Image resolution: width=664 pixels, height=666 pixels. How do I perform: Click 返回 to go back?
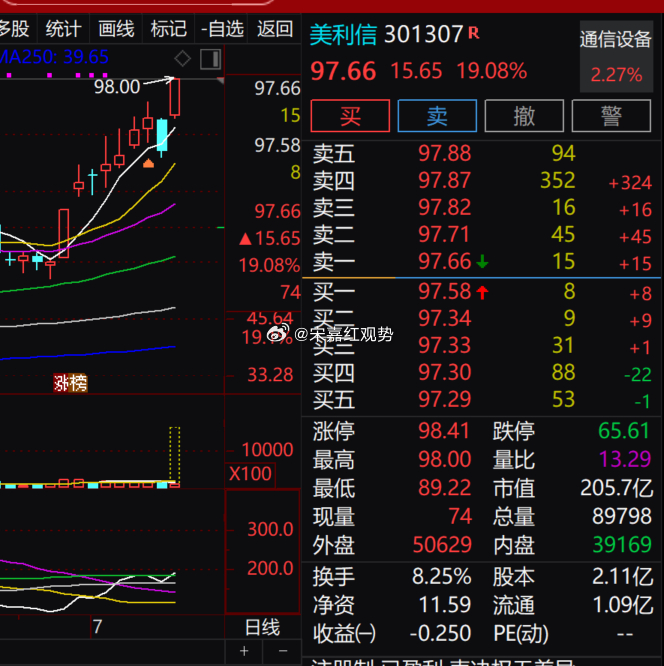tap(275, 29)
